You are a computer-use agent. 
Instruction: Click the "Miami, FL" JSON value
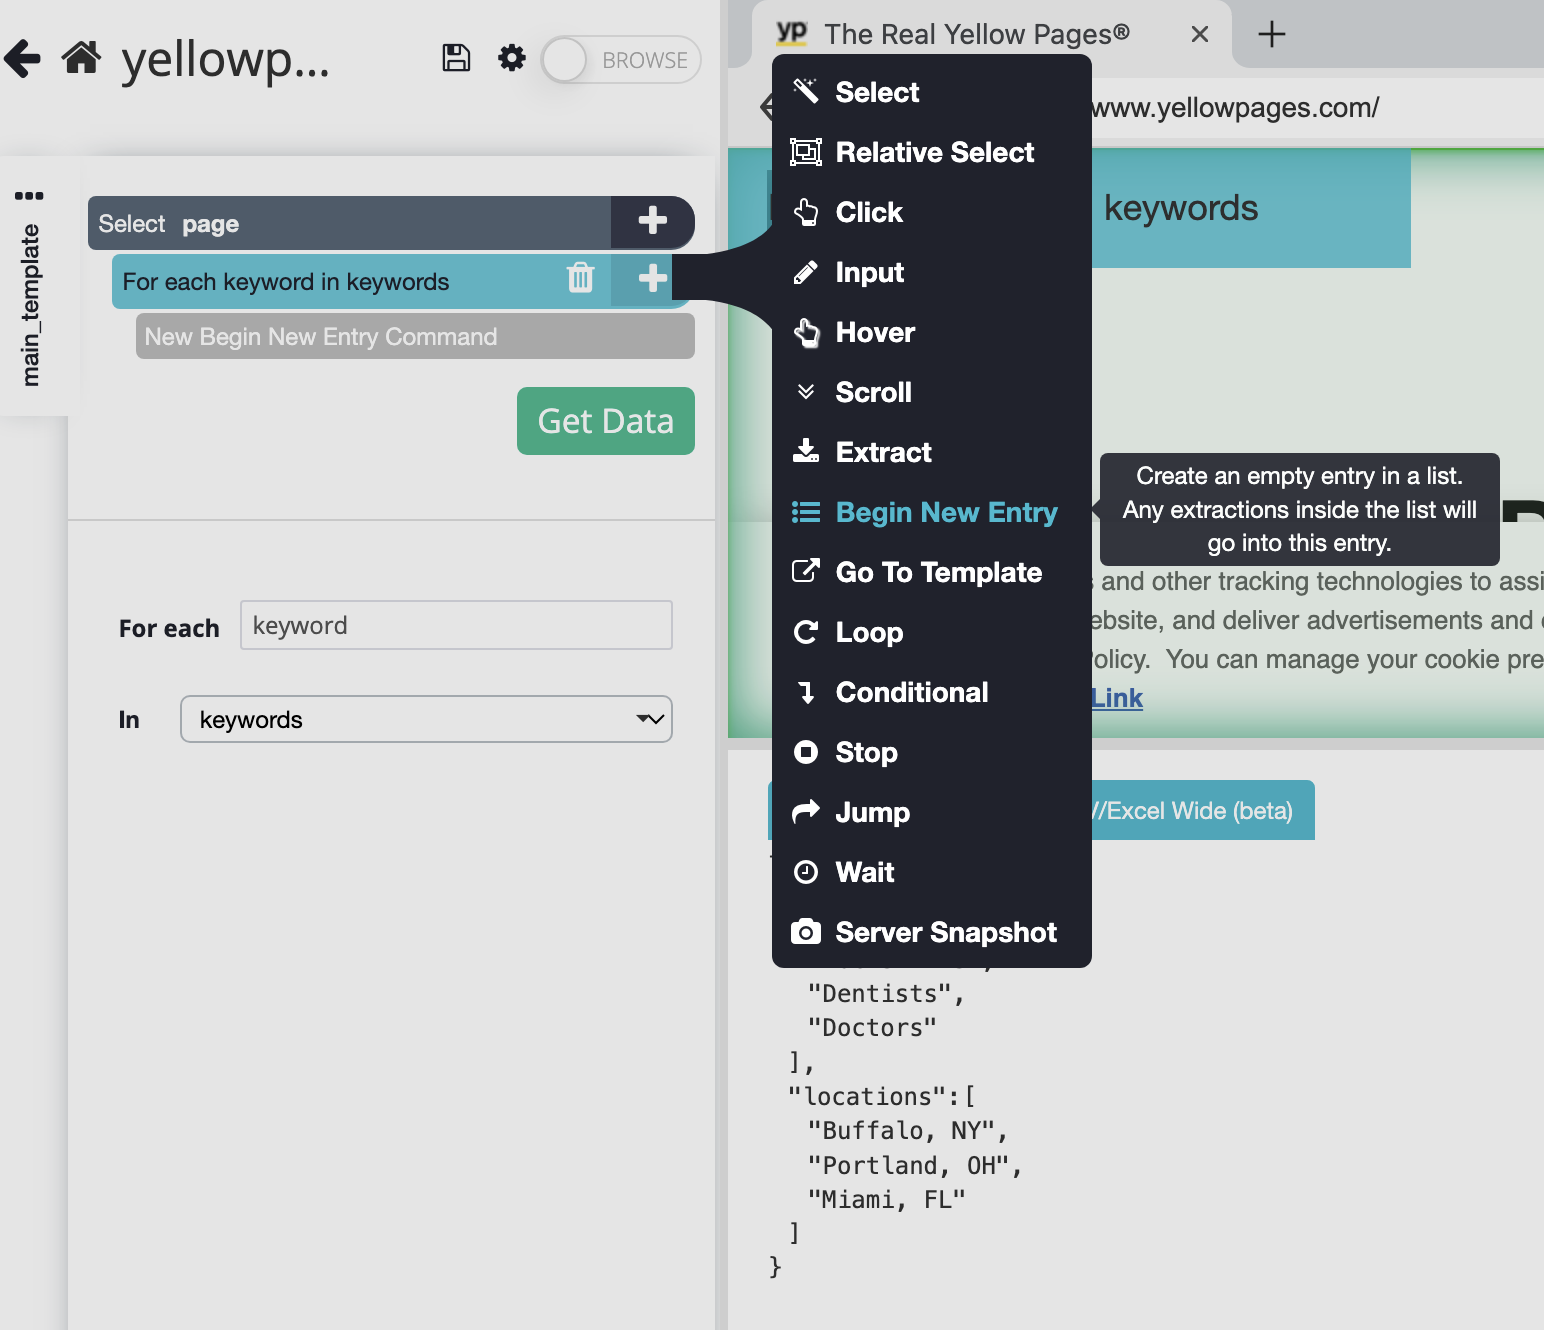[887, 1199]
